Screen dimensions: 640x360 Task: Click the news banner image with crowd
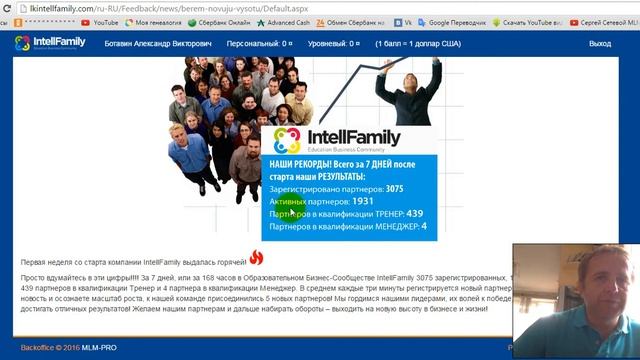pos(316,149)
